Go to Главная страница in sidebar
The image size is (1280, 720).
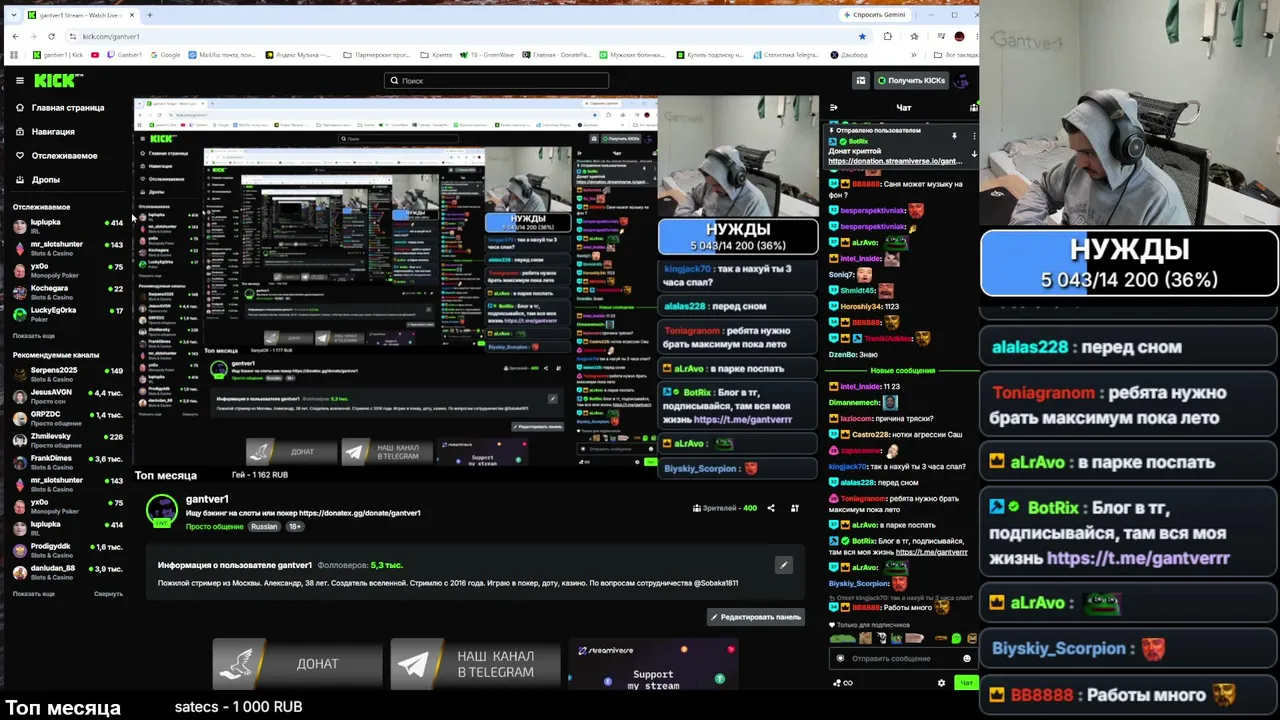coord(60,107)
